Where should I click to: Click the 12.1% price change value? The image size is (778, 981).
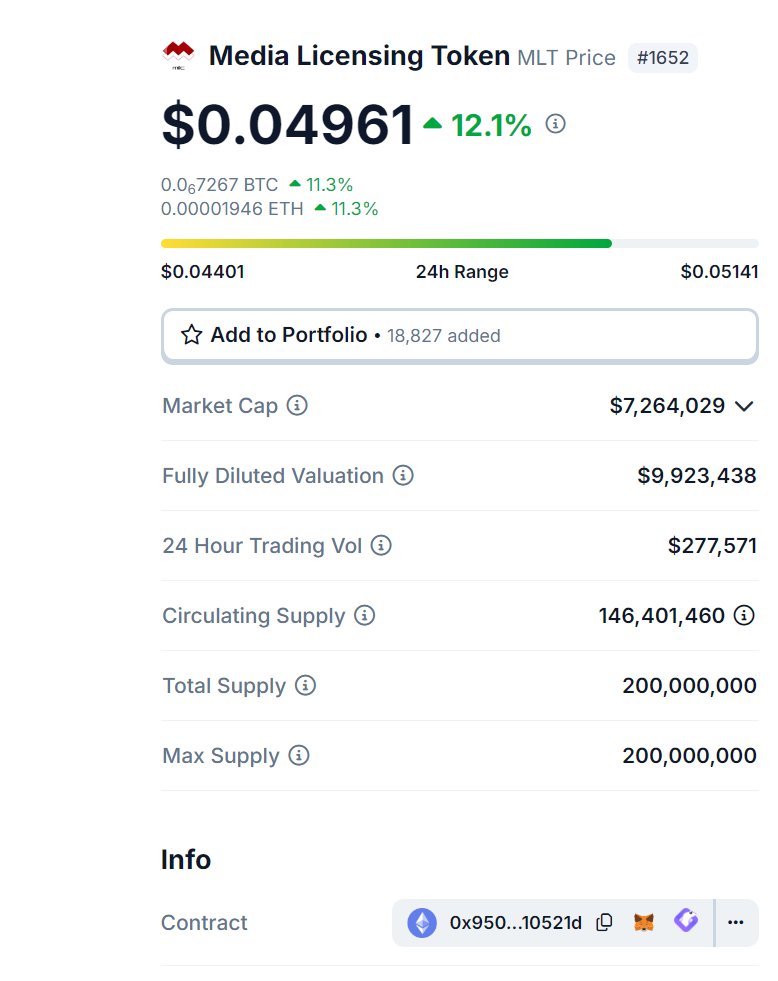pos(491,125)
